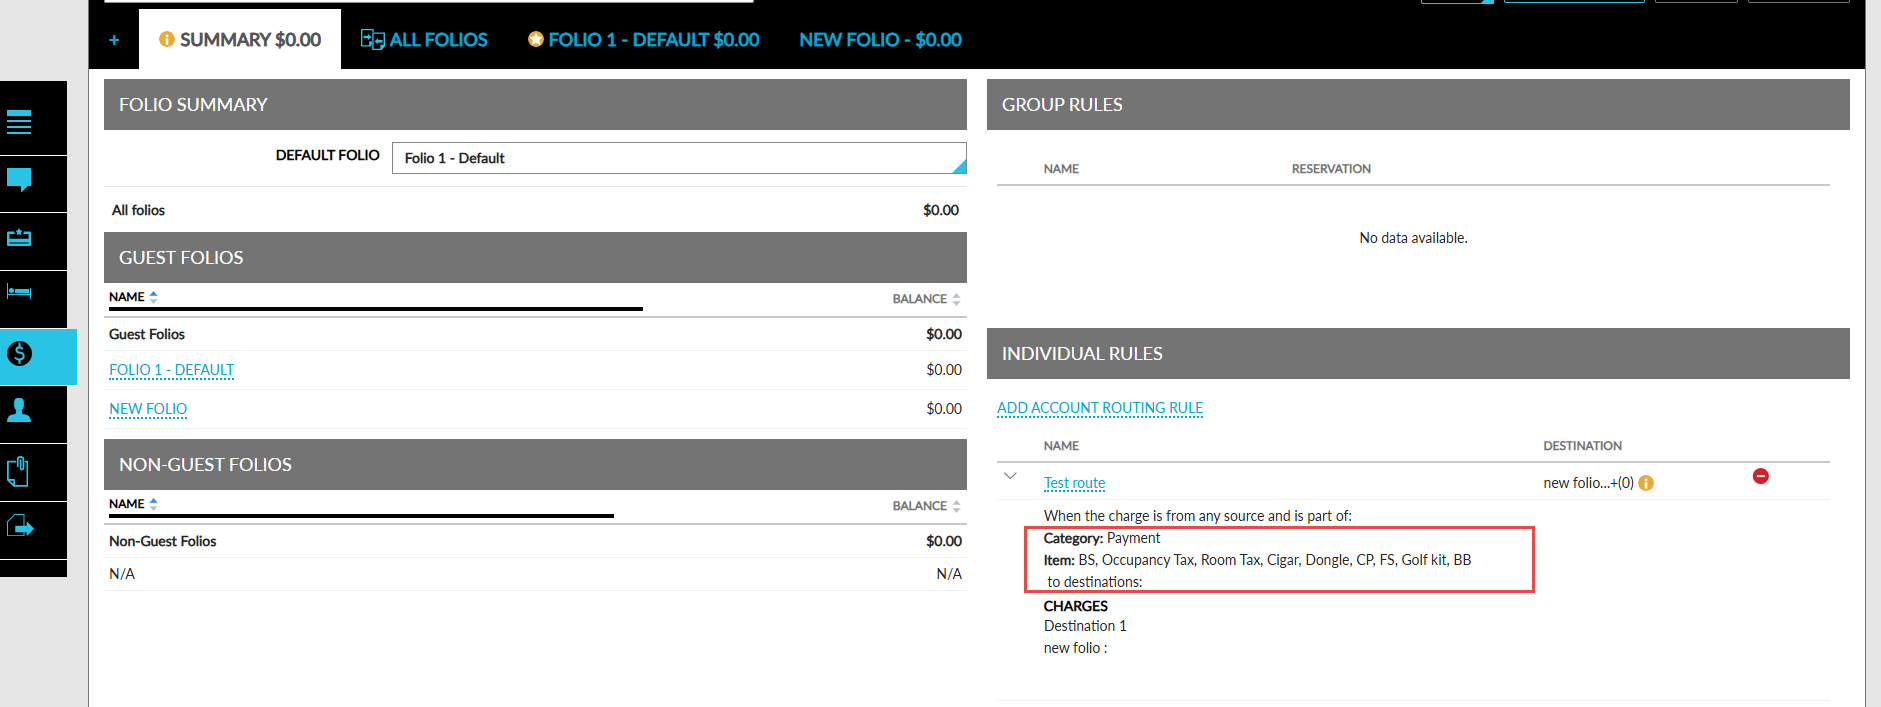Select the 'Guest Folios' summary row
This screenshot has width=1881, height=707.
(x=535, y=334)
